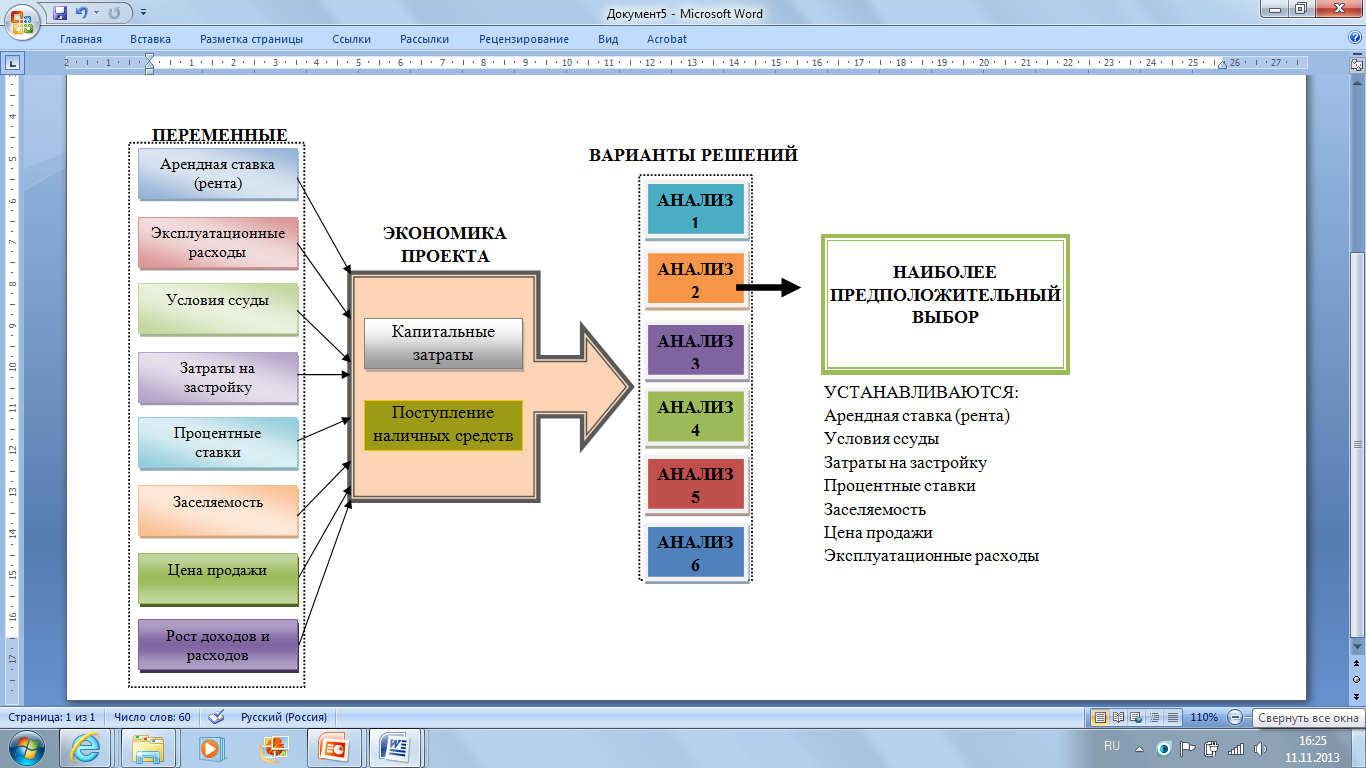Switch to Разметка страницы tab
The height and width of the screenshot is (768, 1366).
coord(251,39)
